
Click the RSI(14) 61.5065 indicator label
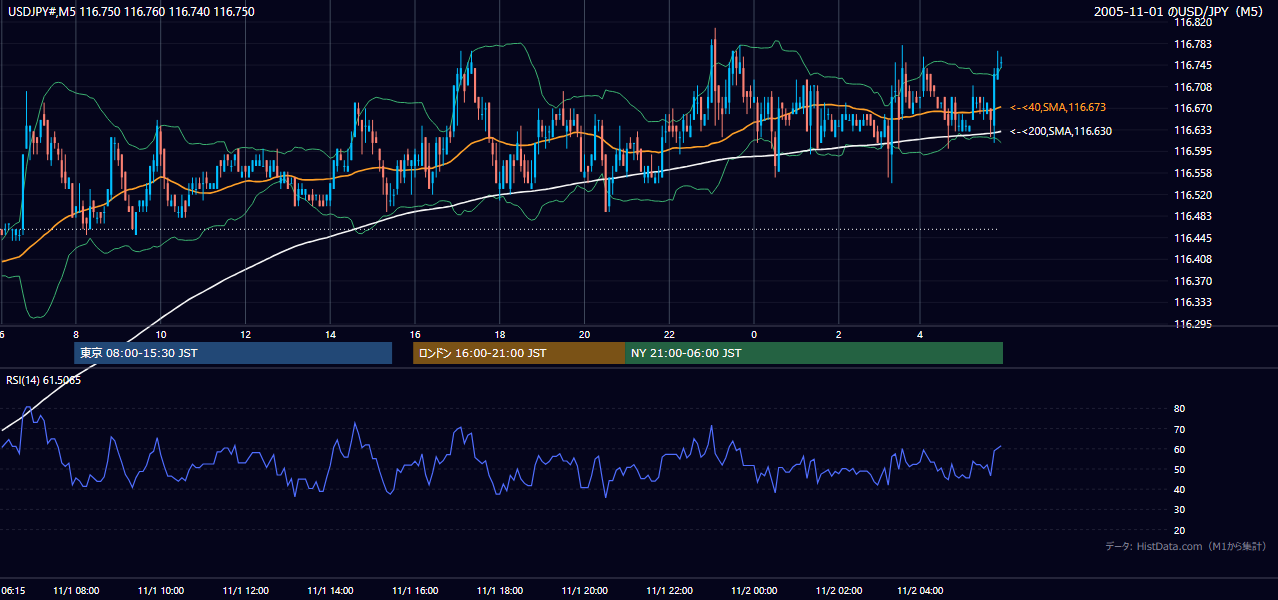[44, 380]
